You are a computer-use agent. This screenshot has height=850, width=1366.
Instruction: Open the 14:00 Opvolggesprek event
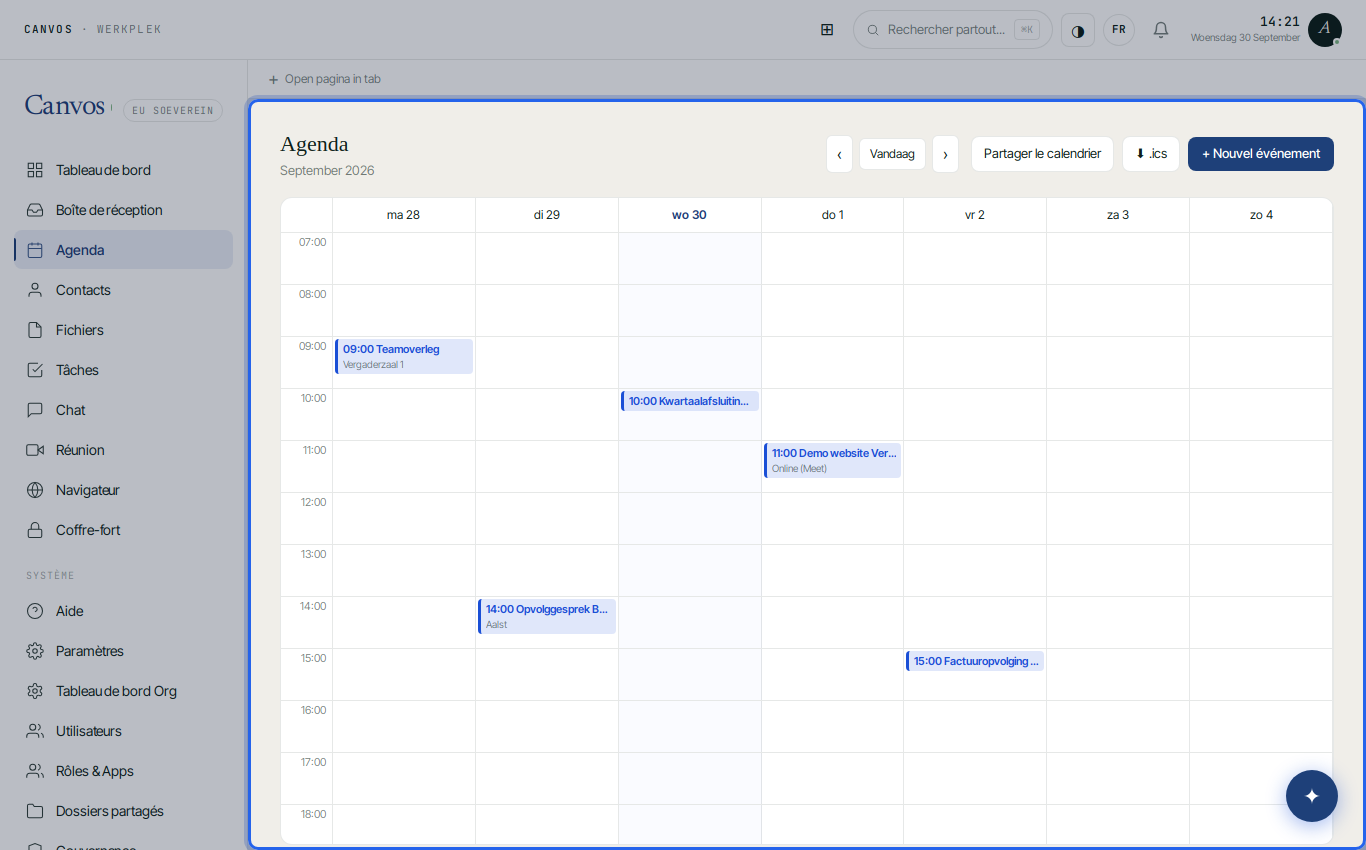point(547,616)
